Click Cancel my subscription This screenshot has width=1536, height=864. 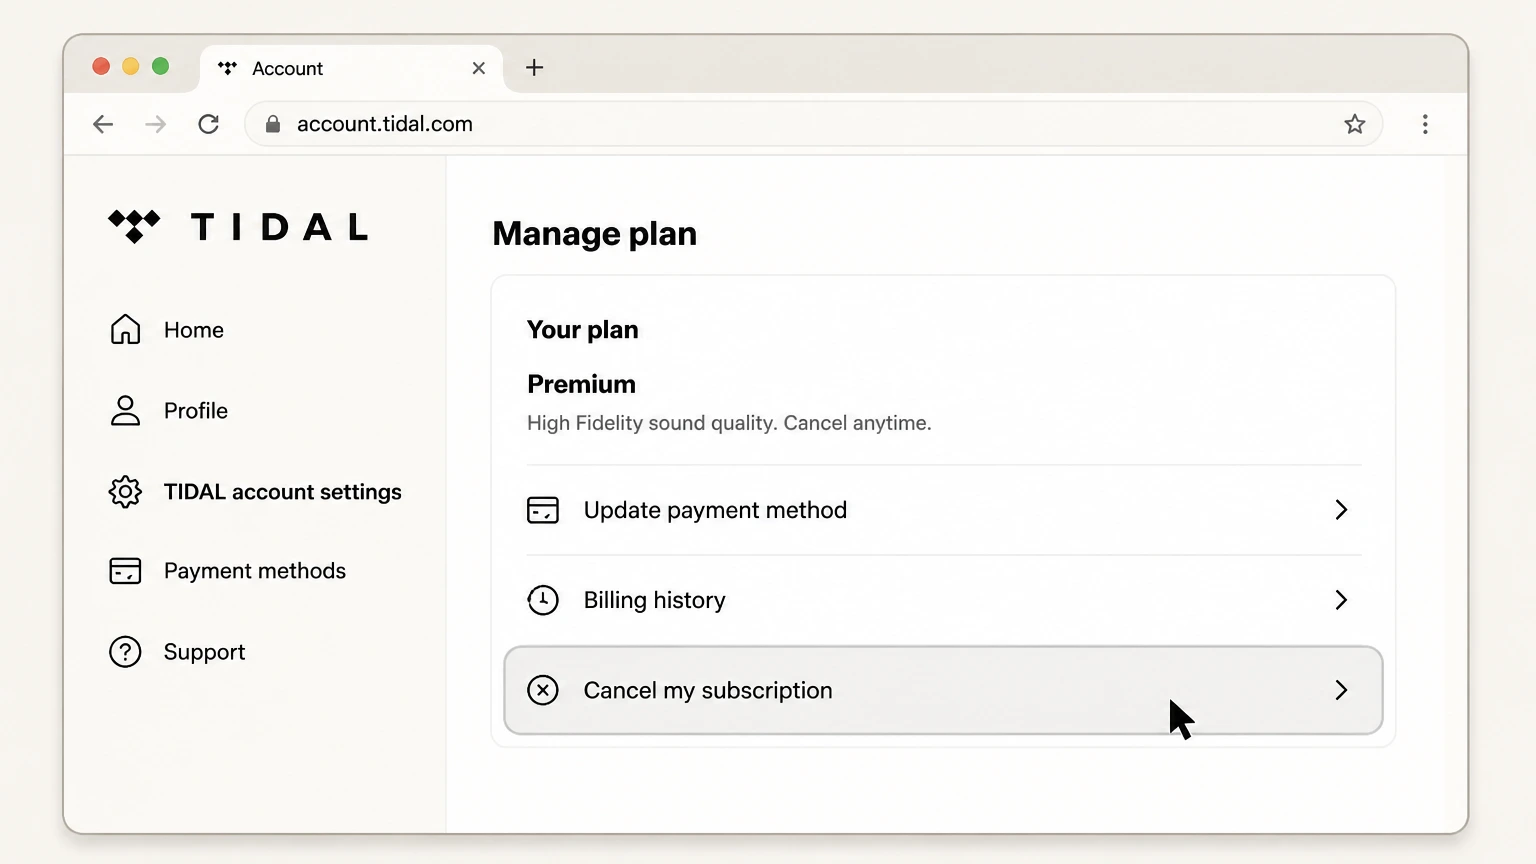tap(944, 690)
